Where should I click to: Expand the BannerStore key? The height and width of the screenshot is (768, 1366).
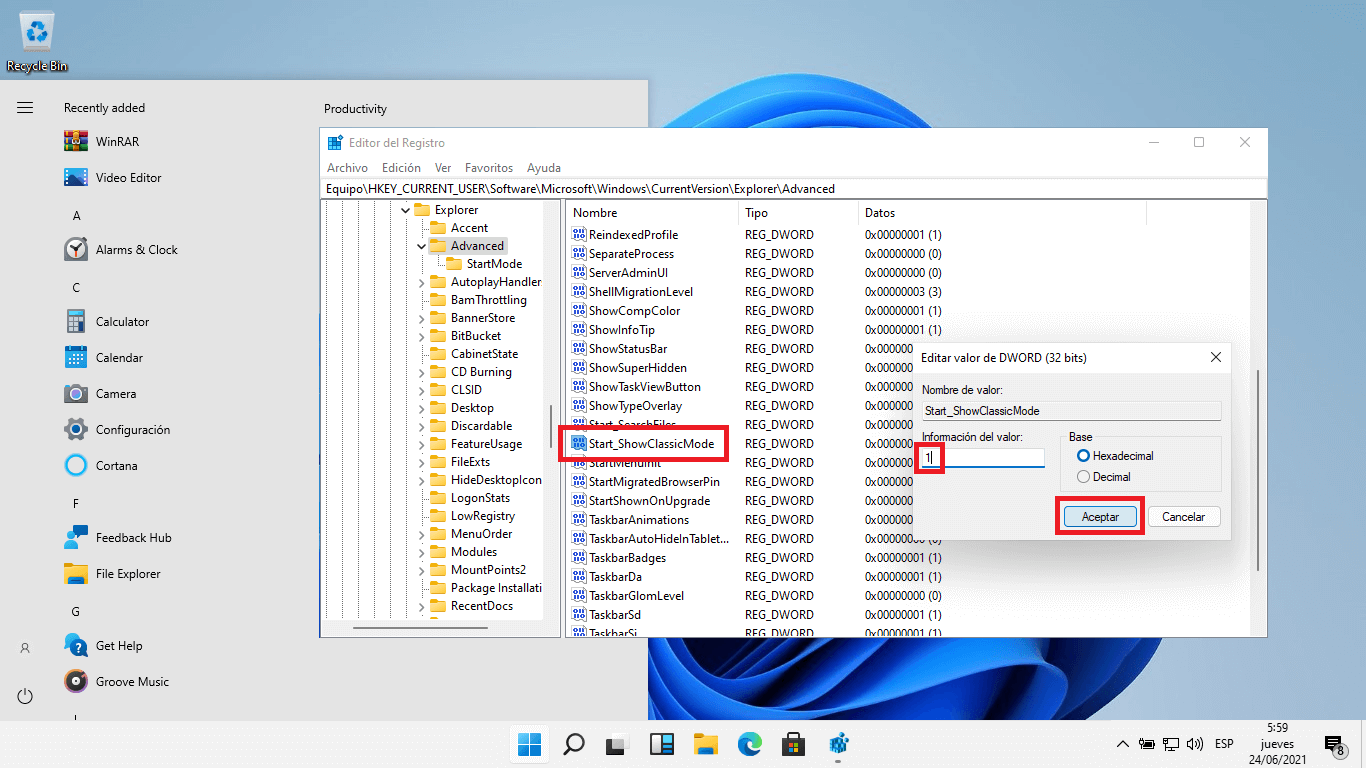422,318
